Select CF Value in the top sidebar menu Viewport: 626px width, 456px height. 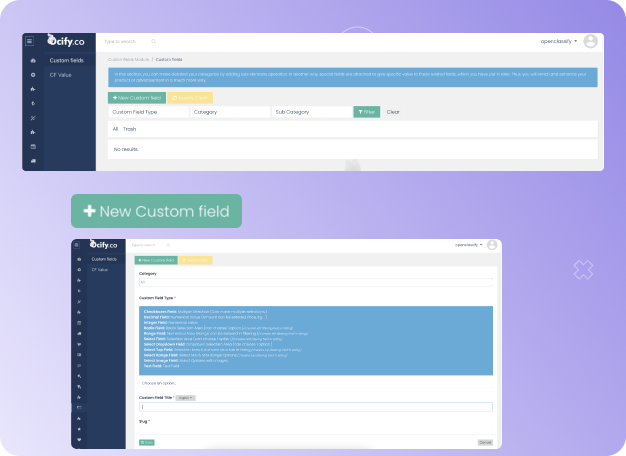tap(60, 74)
